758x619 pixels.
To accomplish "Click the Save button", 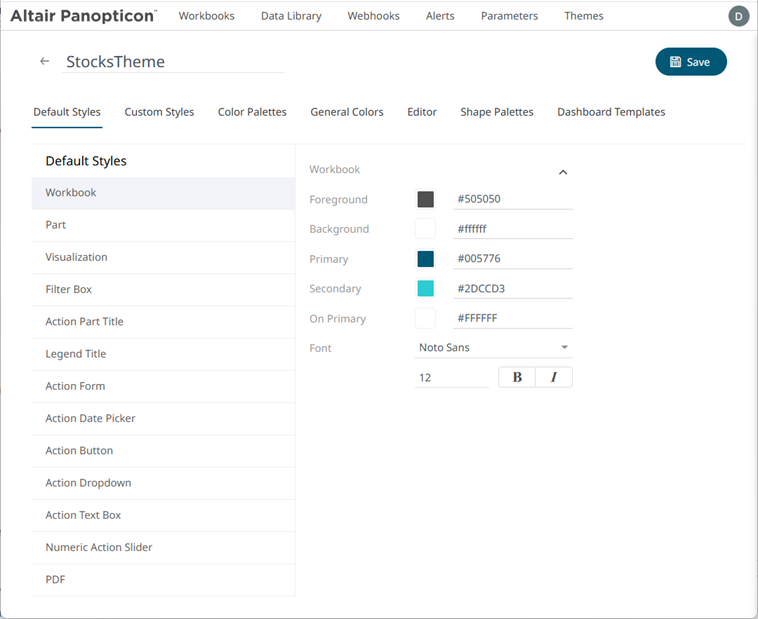I will coord(691,62).
